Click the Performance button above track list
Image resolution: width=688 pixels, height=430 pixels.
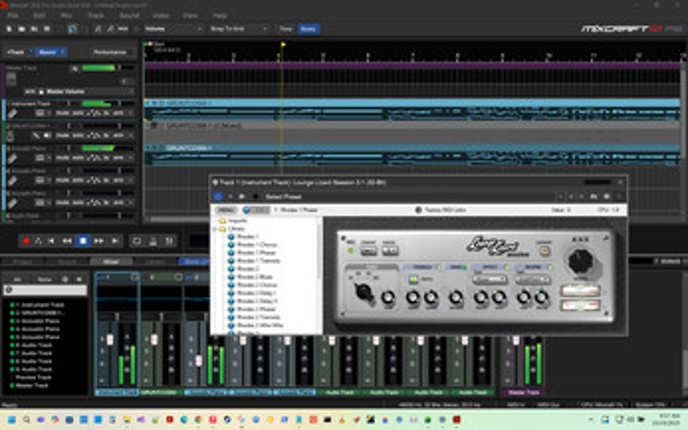pos(109,51)
